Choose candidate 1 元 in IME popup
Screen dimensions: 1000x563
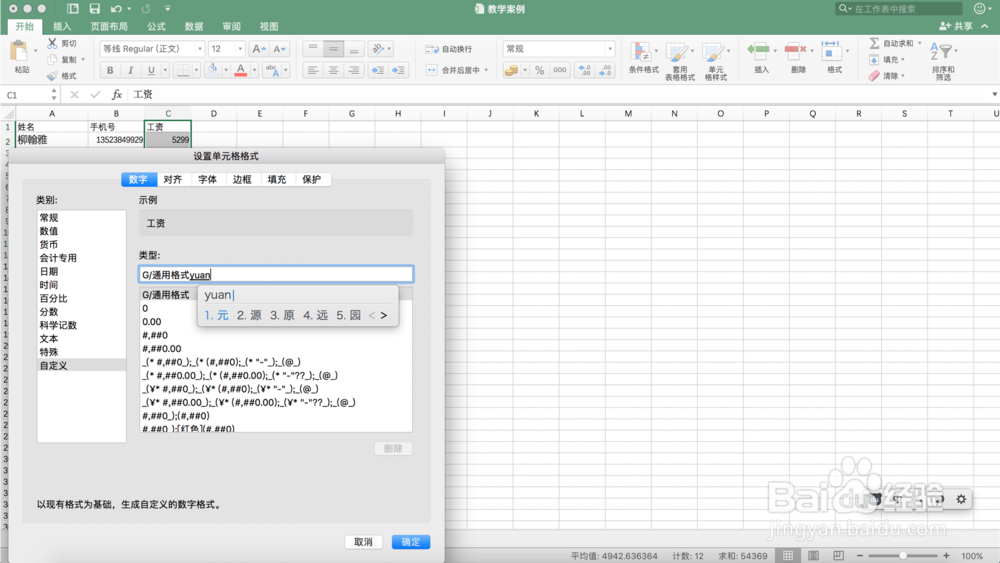[217, 315]
